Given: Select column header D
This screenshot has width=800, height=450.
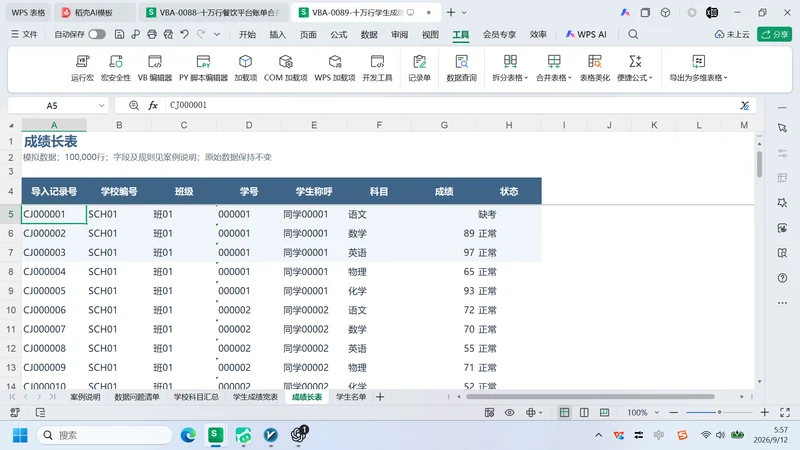Looking at the screenshot, I should [x=248, y=125].
